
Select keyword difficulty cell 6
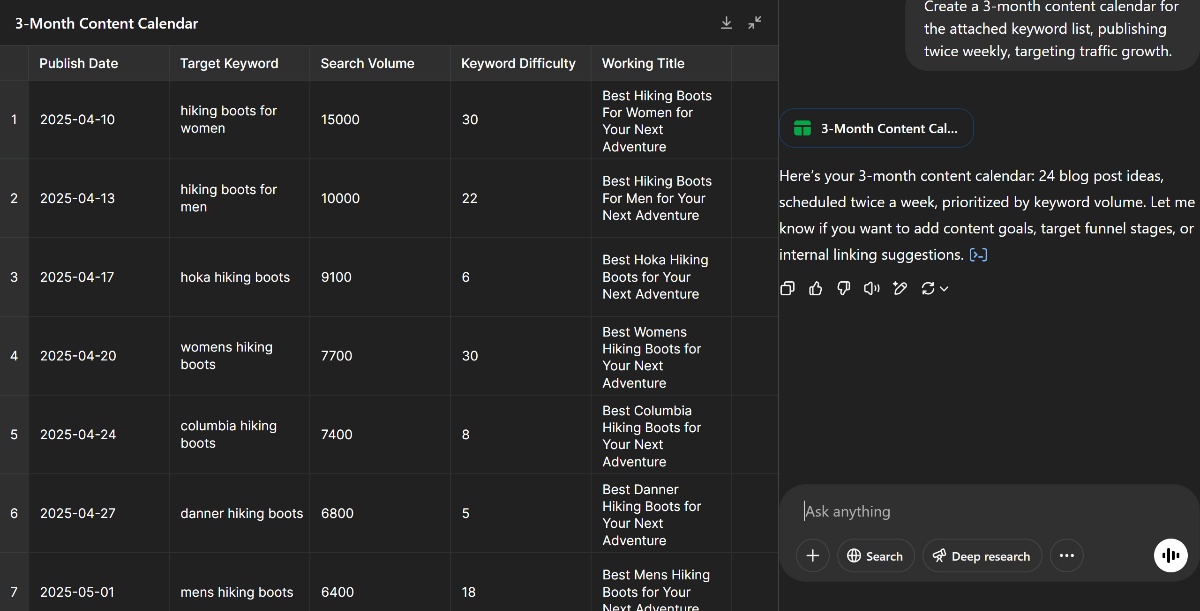tap(520, 277)
